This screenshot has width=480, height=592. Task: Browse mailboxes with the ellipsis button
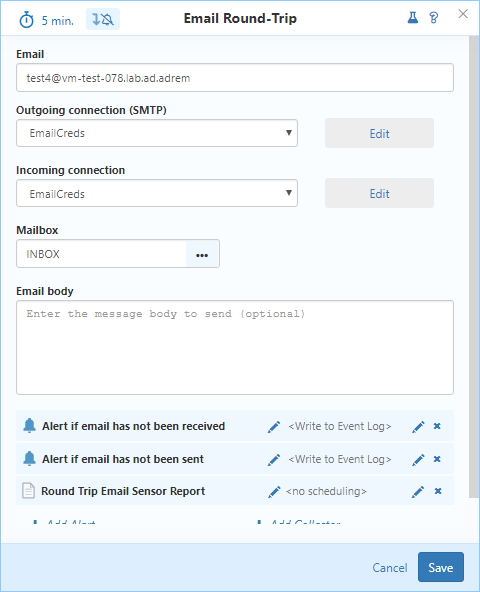tap(202, 254)
